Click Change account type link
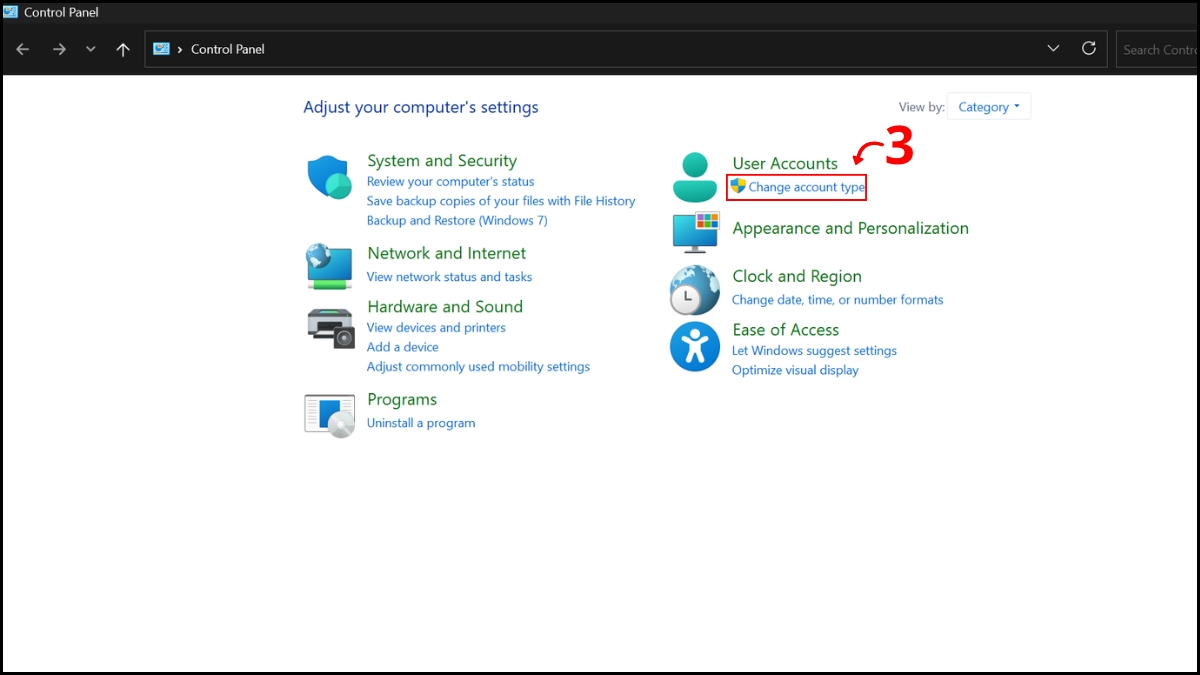 coord(807,187)
